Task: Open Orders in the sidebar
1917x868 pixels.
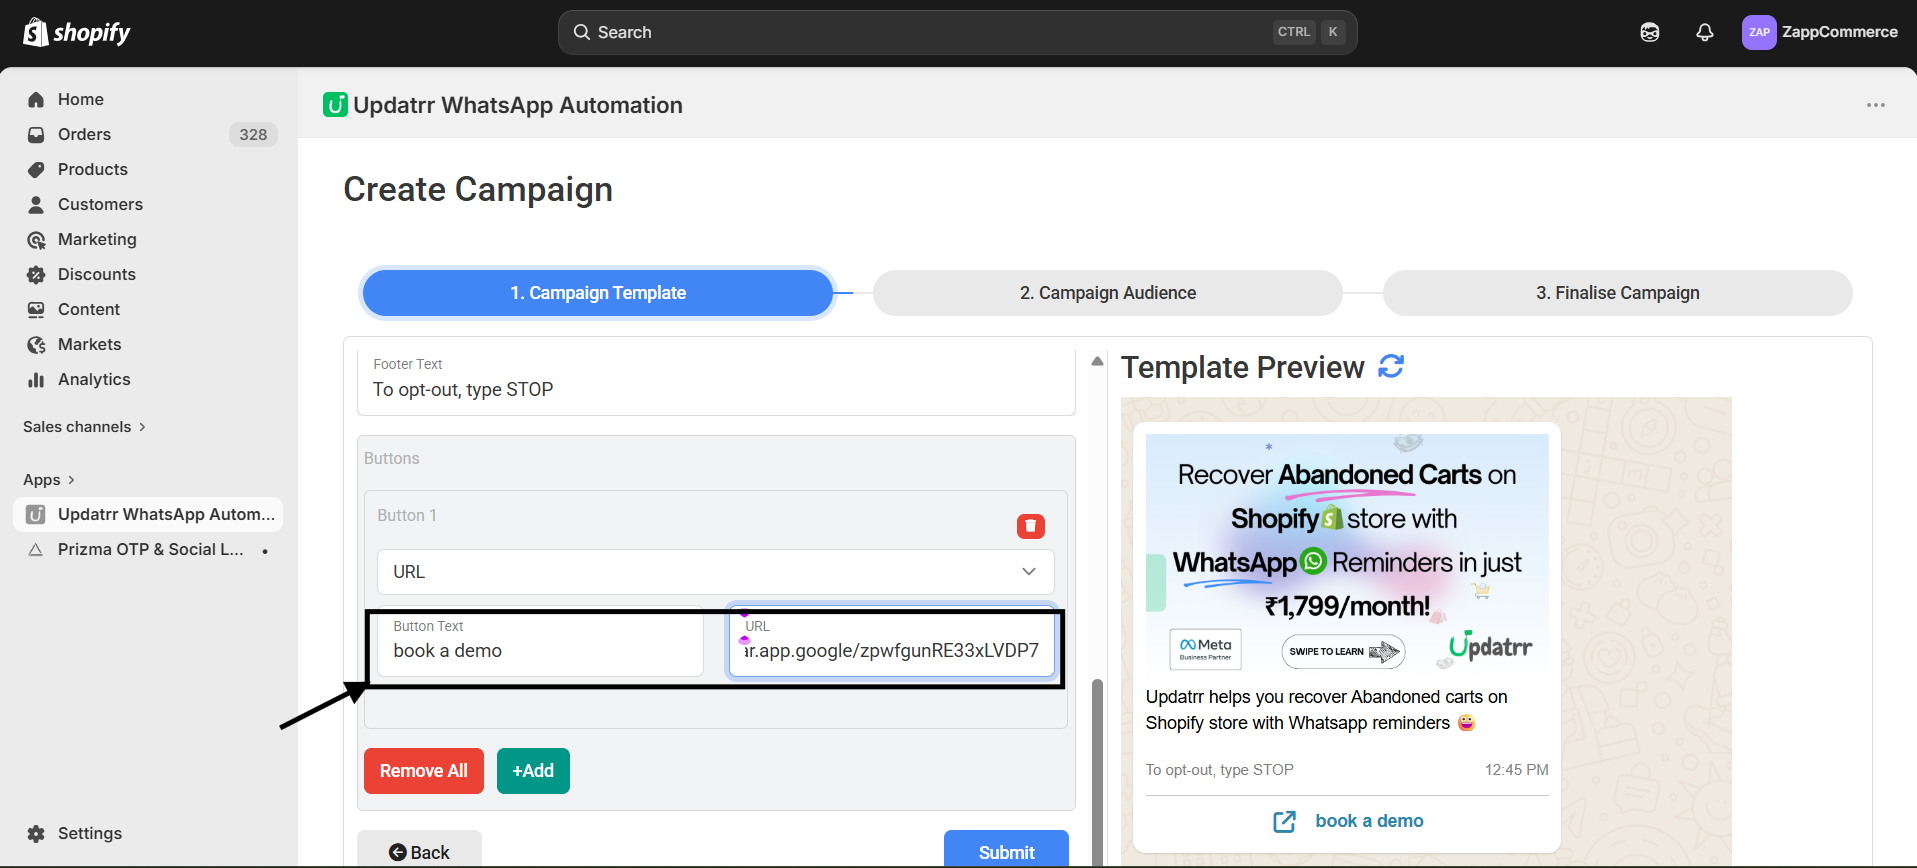Action: point(84,134)
